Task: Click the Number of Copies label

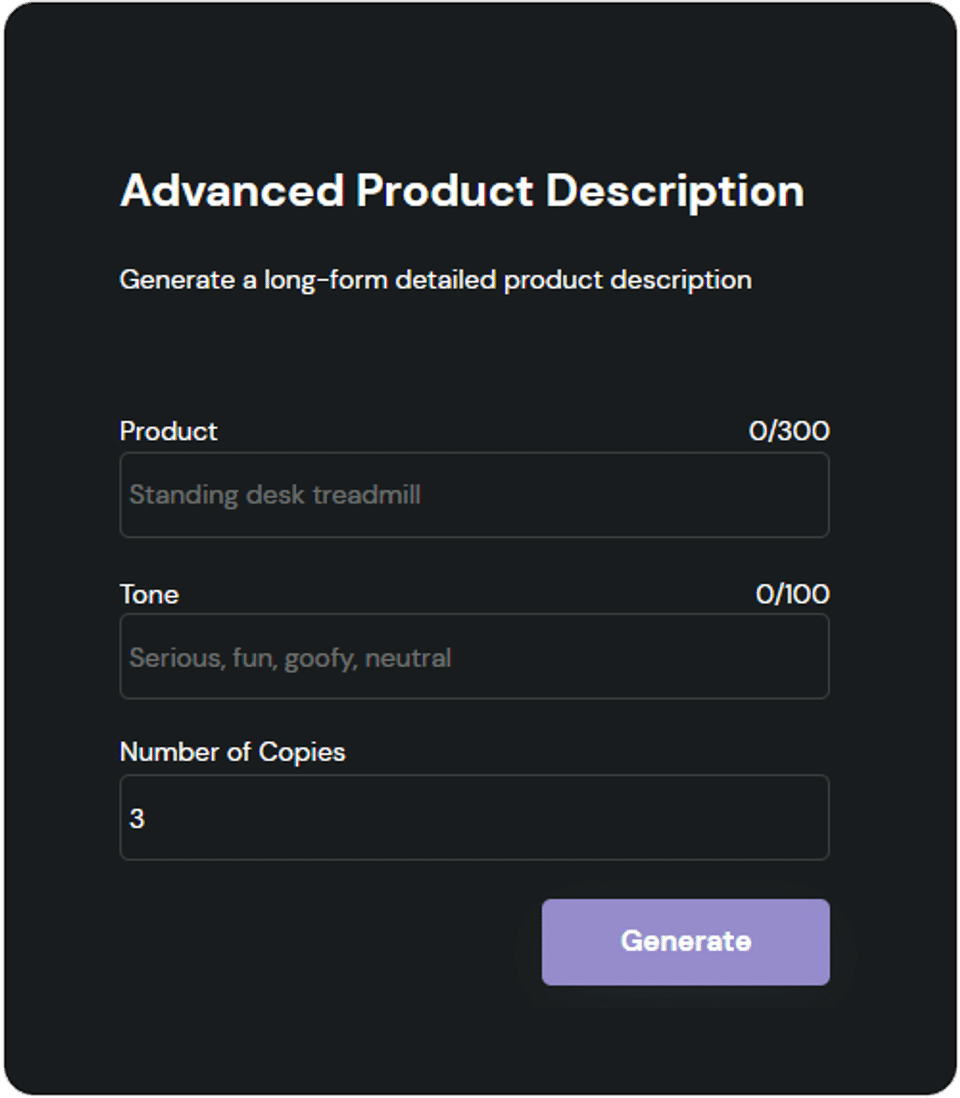Action: [x=232, y=752]
